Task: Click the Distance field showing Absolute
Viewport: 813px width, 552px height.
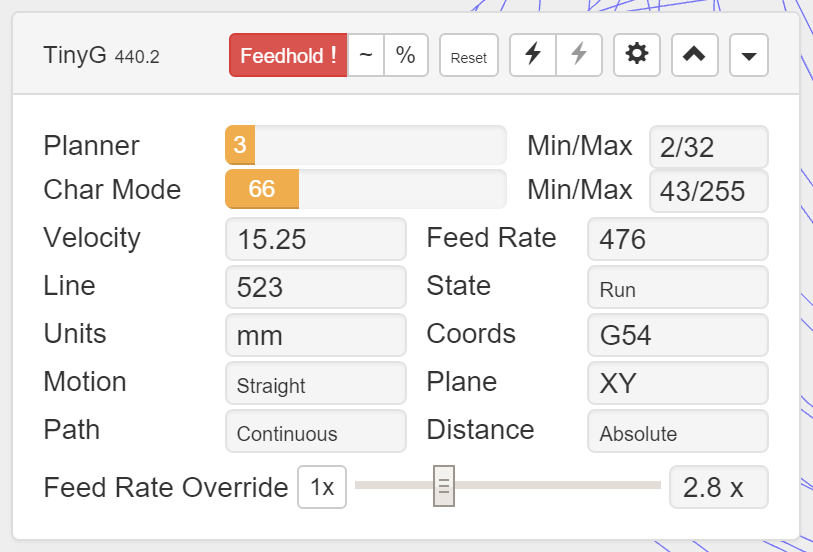Action: pyautogui.click(x=677, y=432)
